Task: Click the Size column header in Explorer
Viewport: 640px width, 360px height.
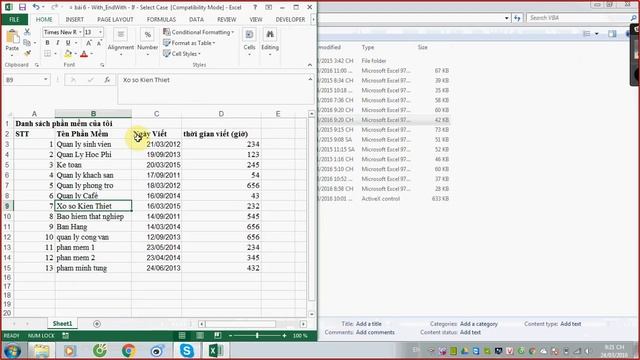Action: point(422,47)
